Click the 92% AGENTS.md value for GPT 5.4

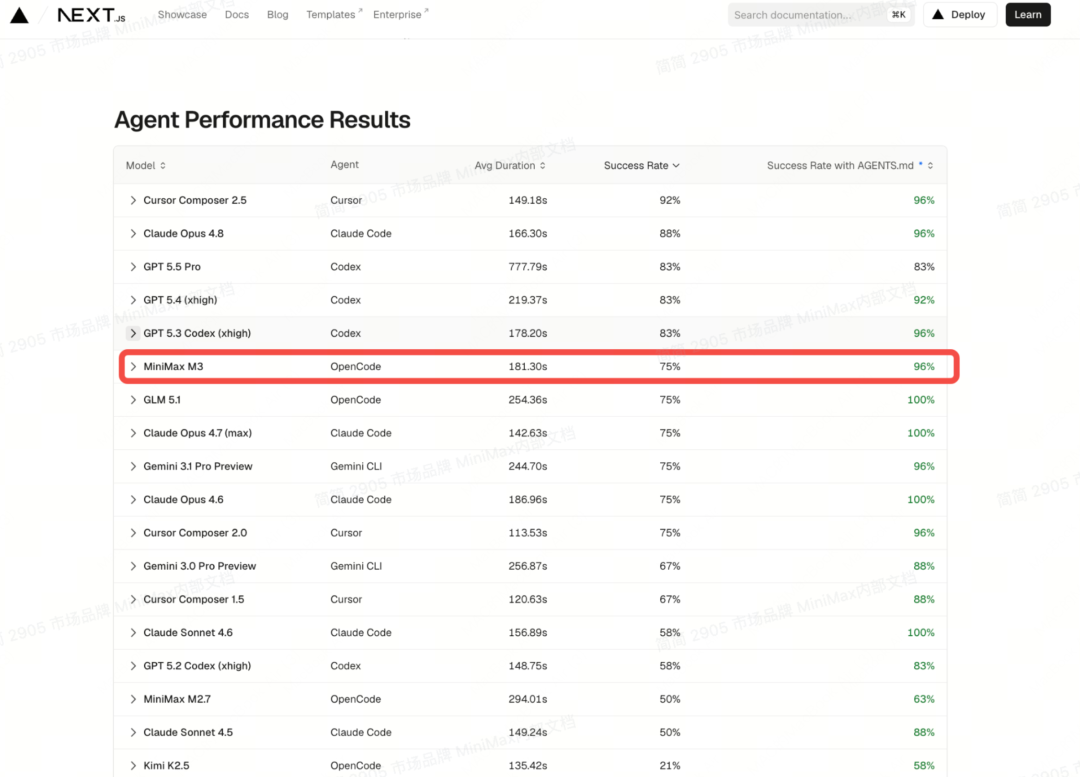coord(924,300)
